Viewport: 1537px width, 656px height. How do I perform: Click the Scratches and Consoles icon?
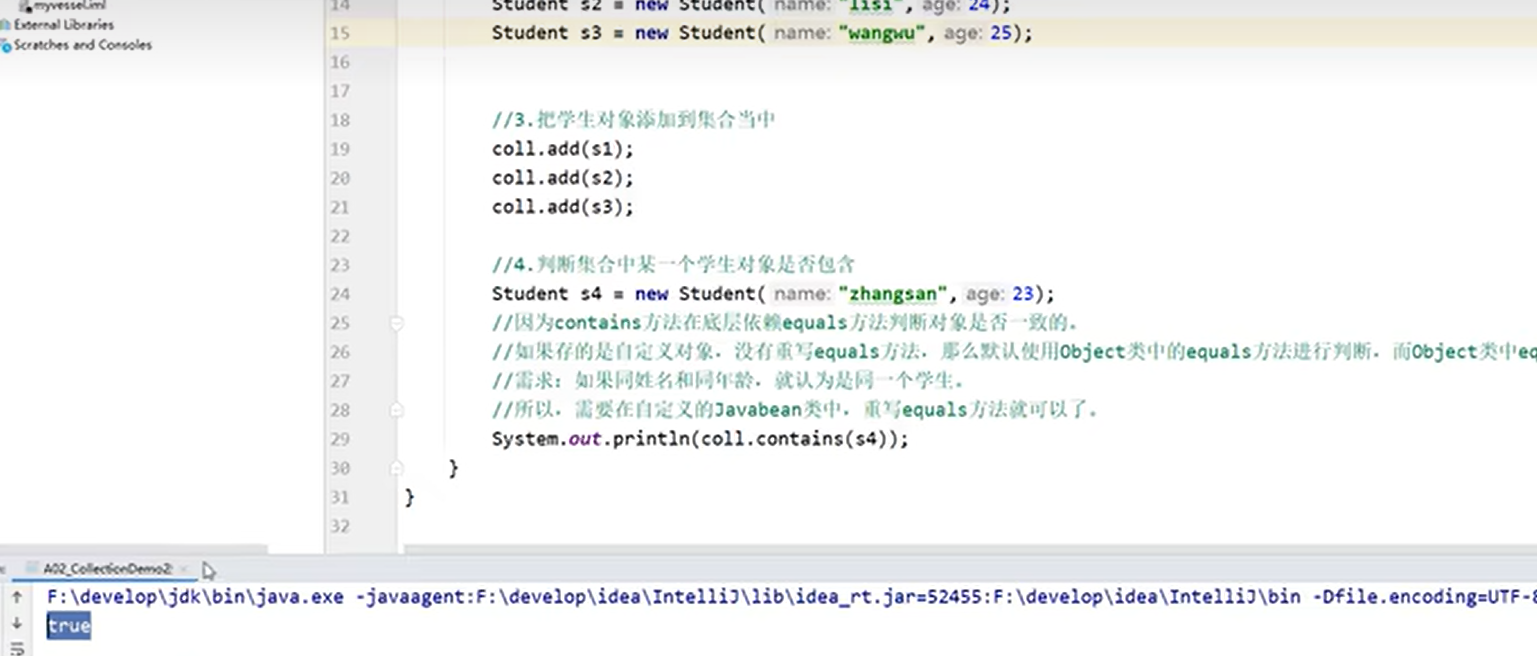point(6,45)
